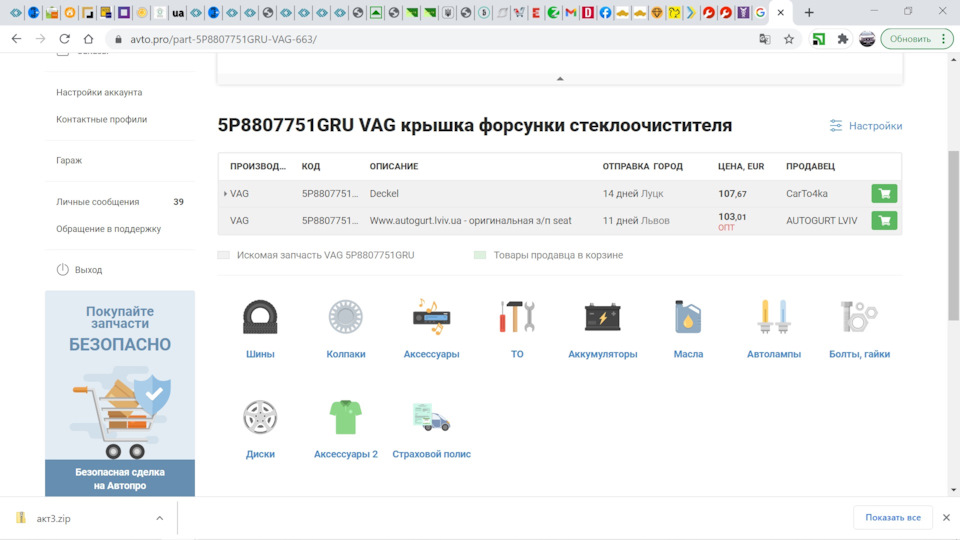Bookmark this page with the star icon
The image size is (960, 540).
pos(789,39)
